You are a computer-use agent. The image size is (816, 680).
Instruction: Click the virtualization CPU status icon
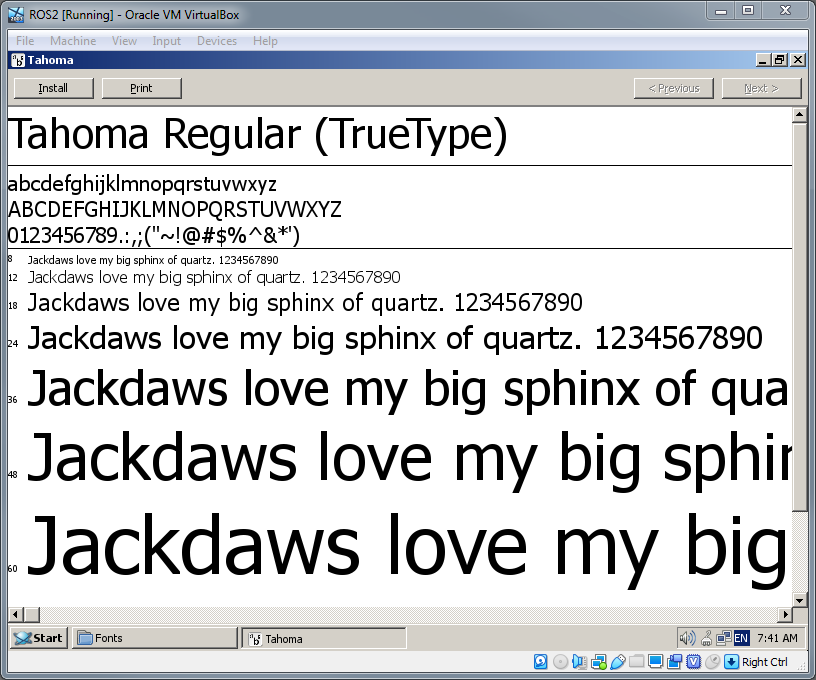point(694,662)
